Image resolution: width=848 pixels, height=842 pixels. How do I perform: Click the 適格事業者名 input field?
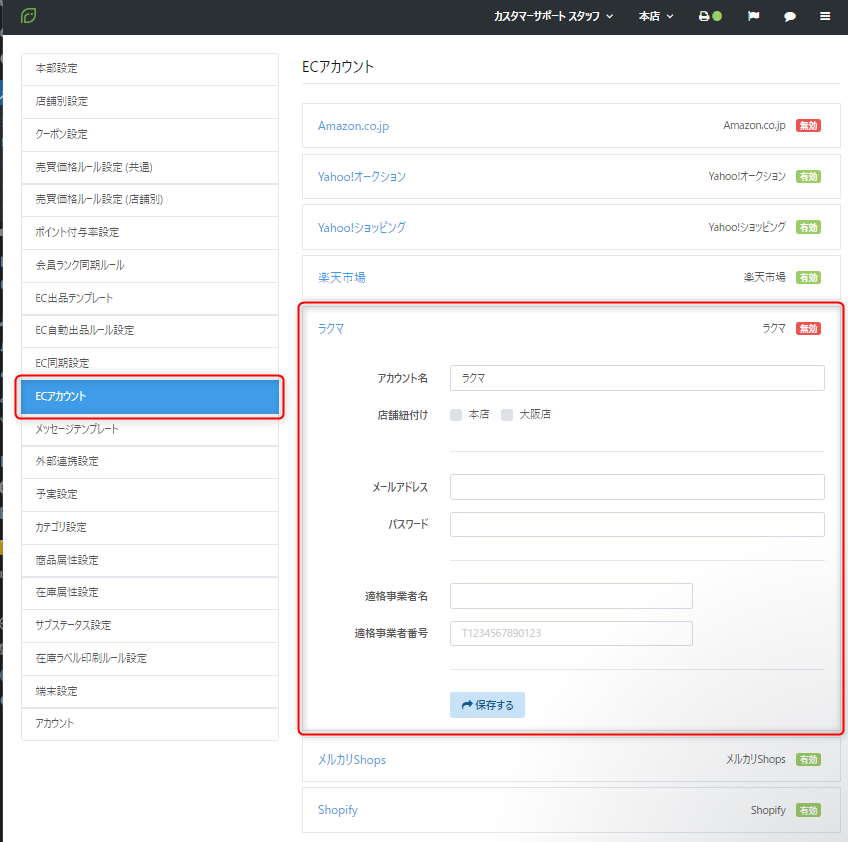(571, 596)
